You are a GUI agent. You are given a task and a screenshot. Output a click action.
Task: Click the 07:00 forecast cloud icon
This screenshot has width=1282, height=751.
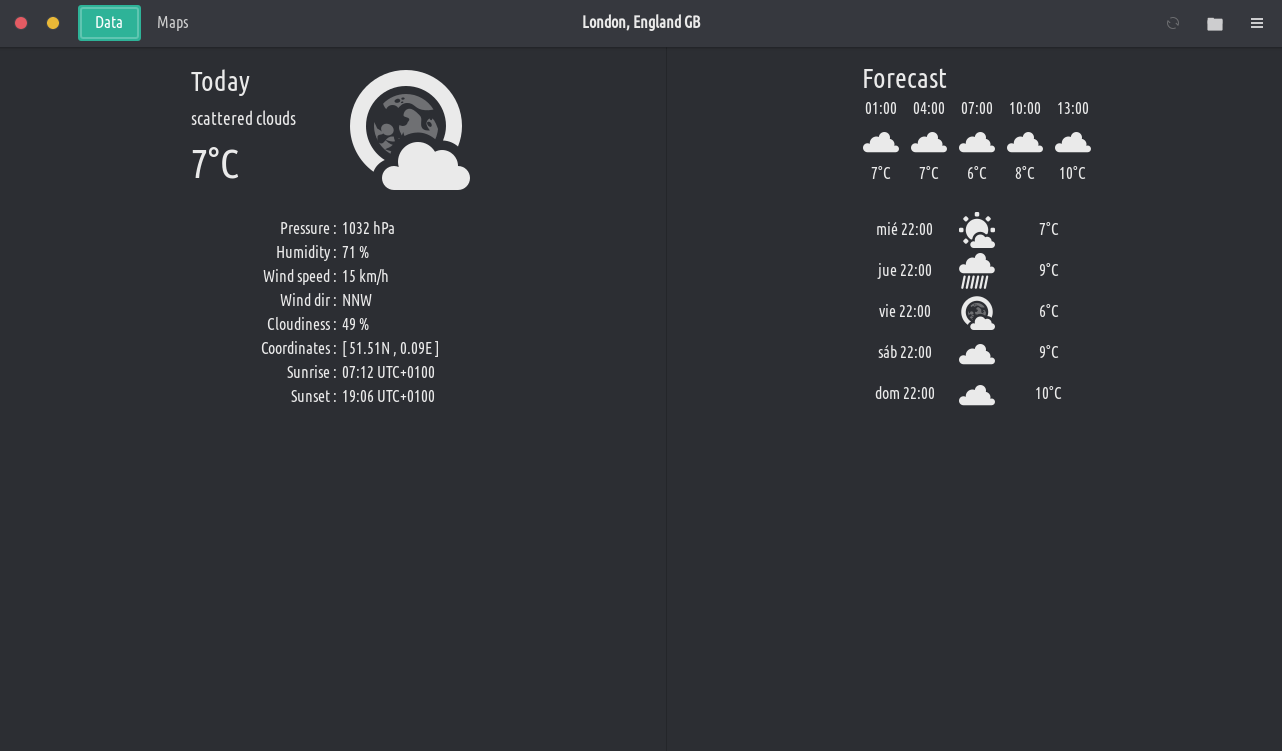(977, 142)
